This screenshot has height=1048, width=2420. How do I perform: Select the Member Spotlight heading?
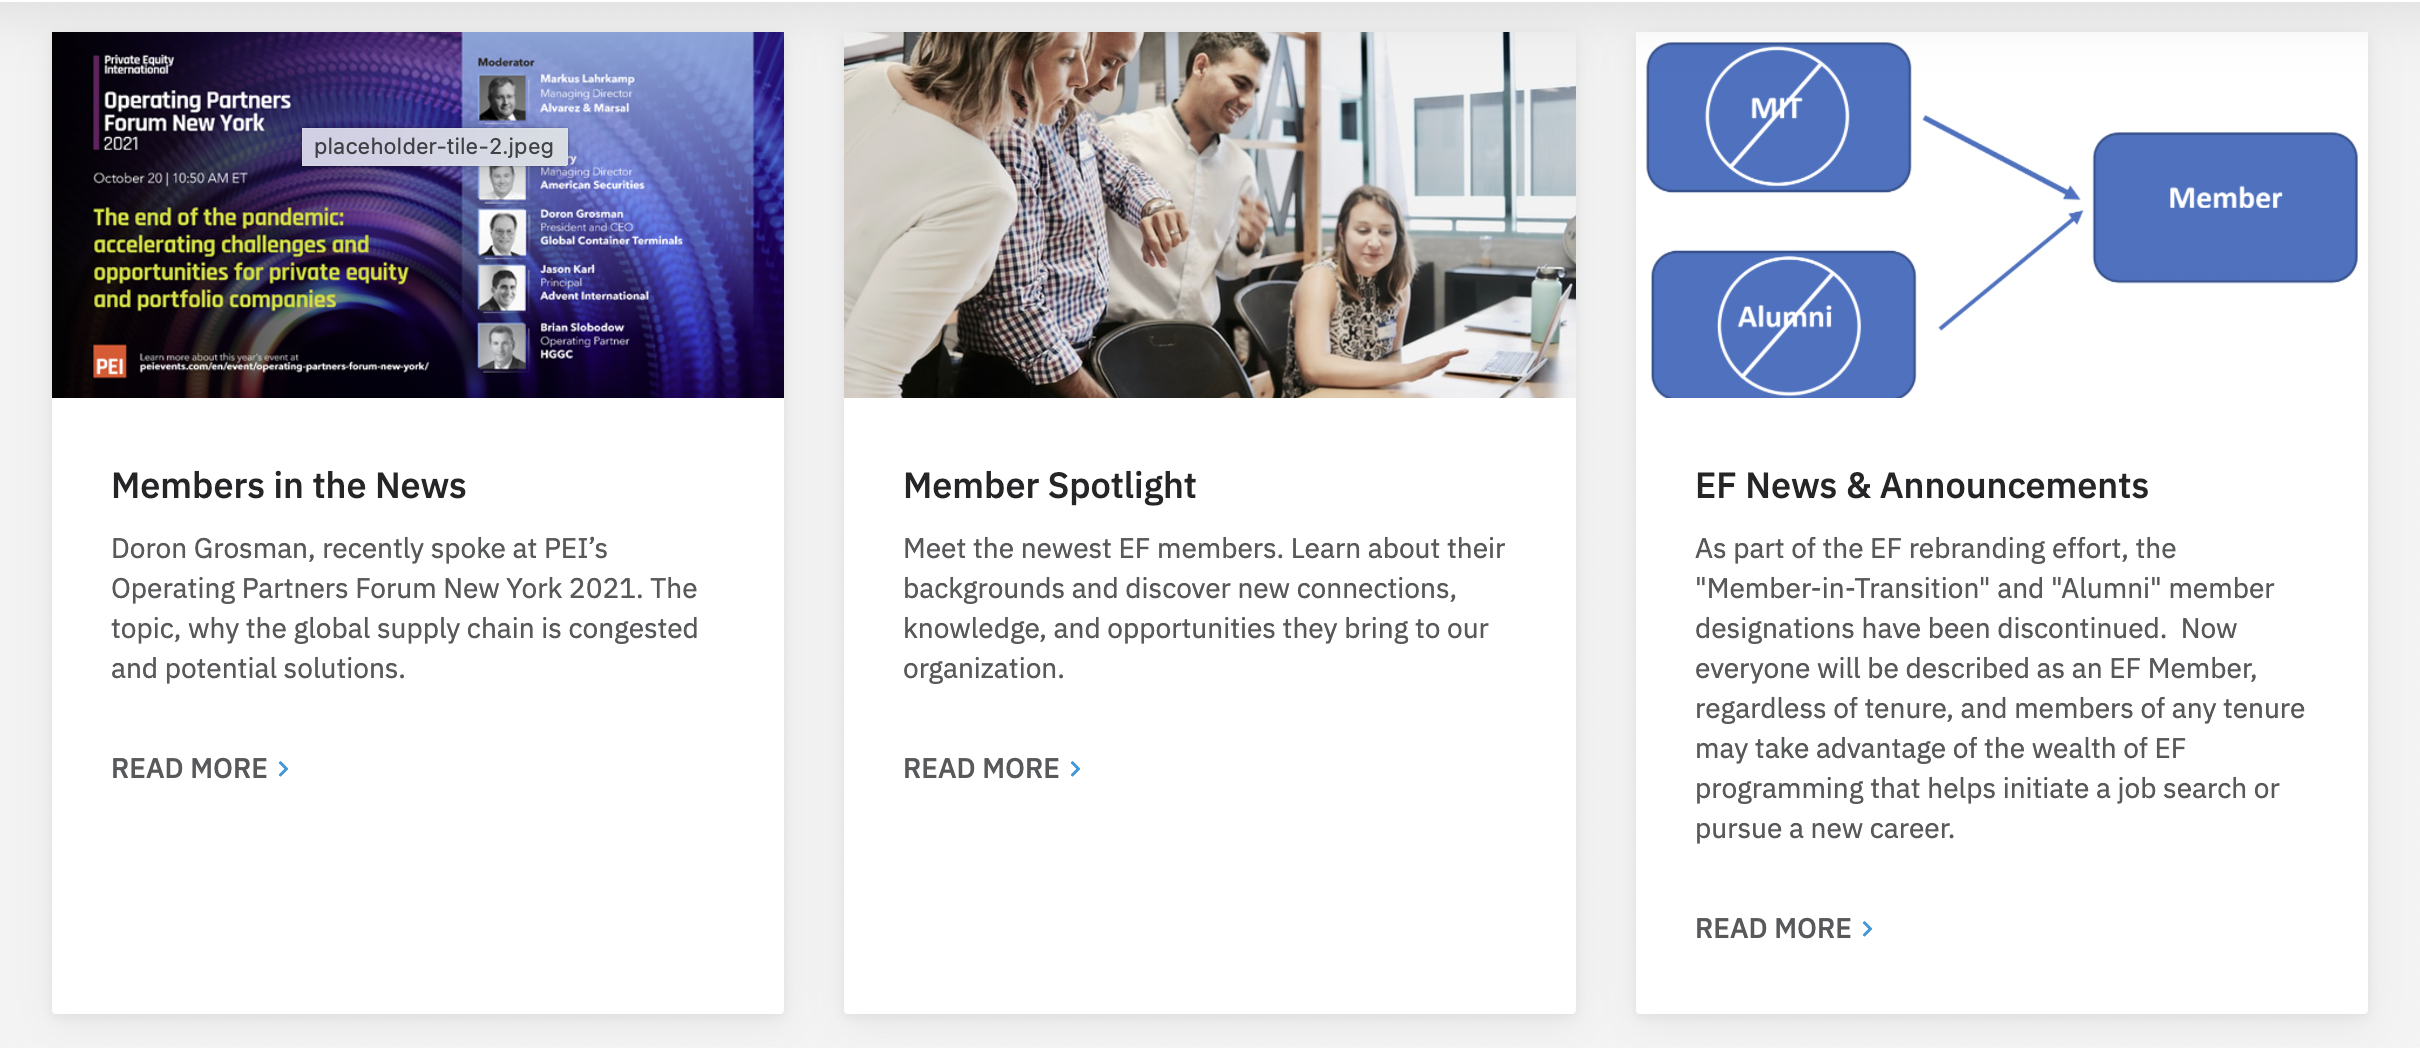(1049, 486)
